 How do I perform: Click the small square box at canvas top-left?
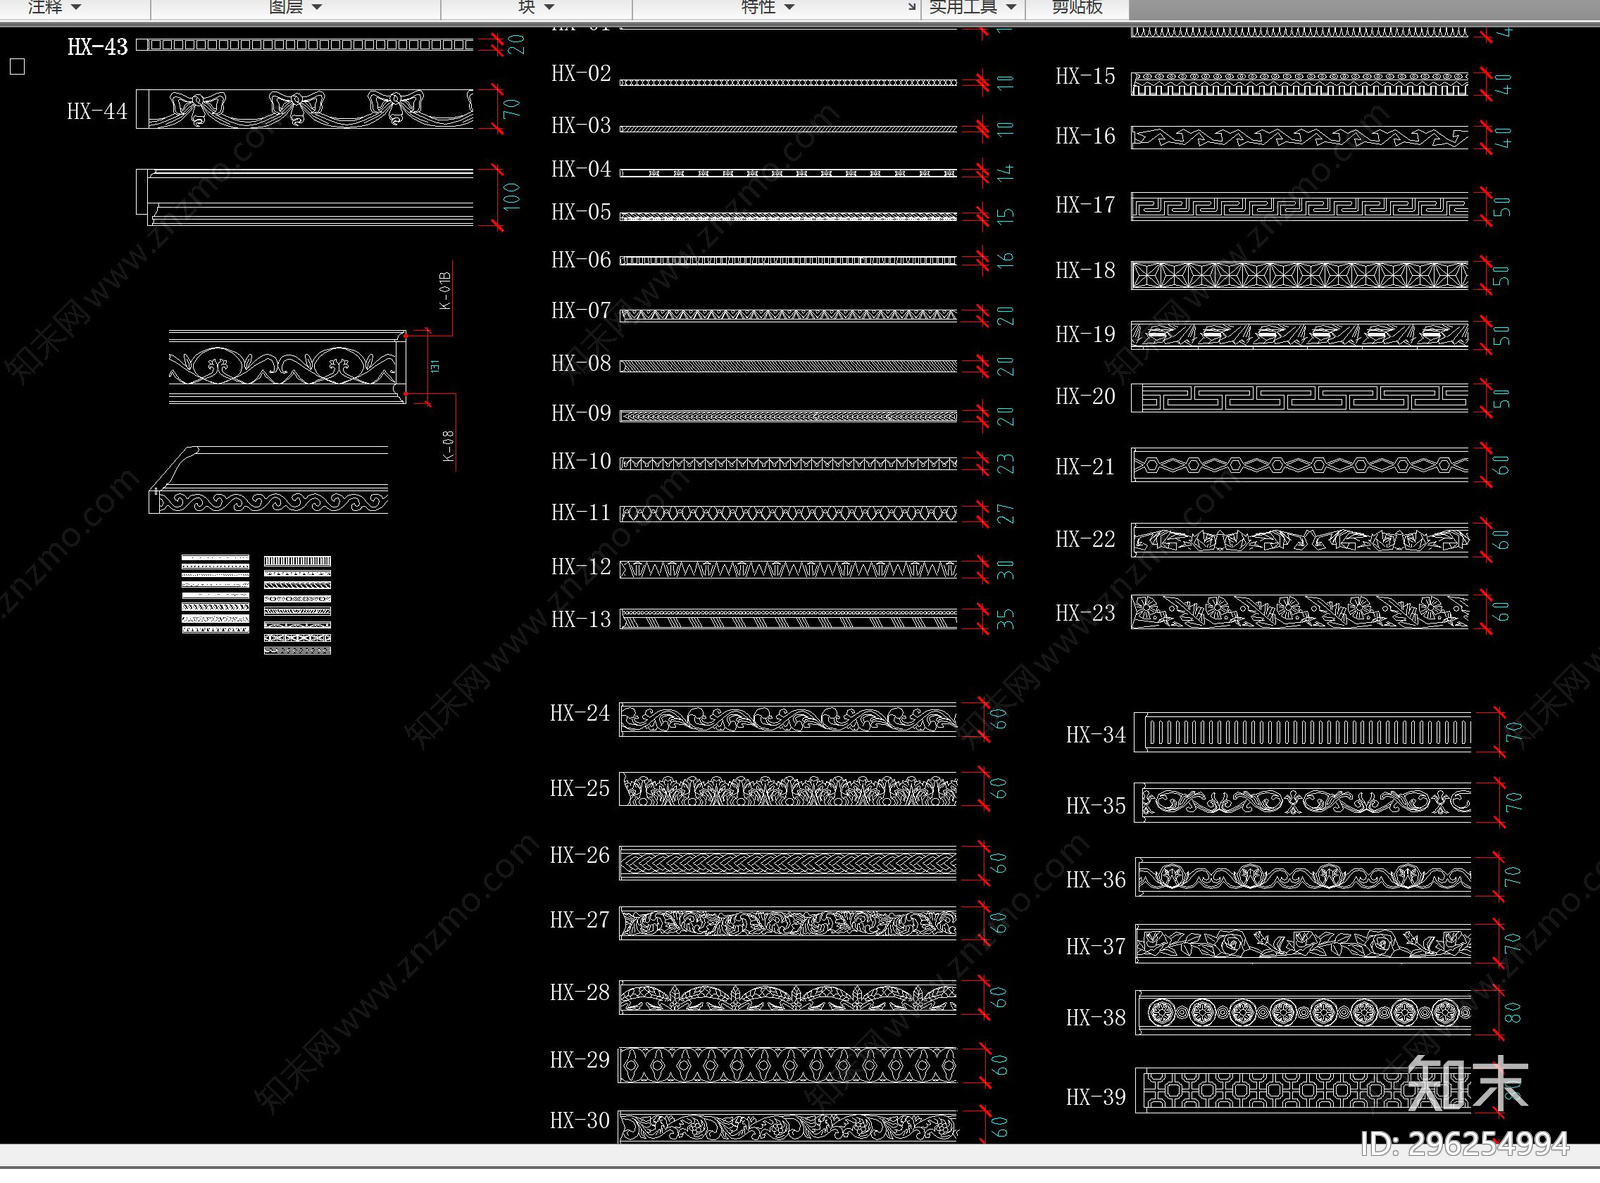(17, 67)
